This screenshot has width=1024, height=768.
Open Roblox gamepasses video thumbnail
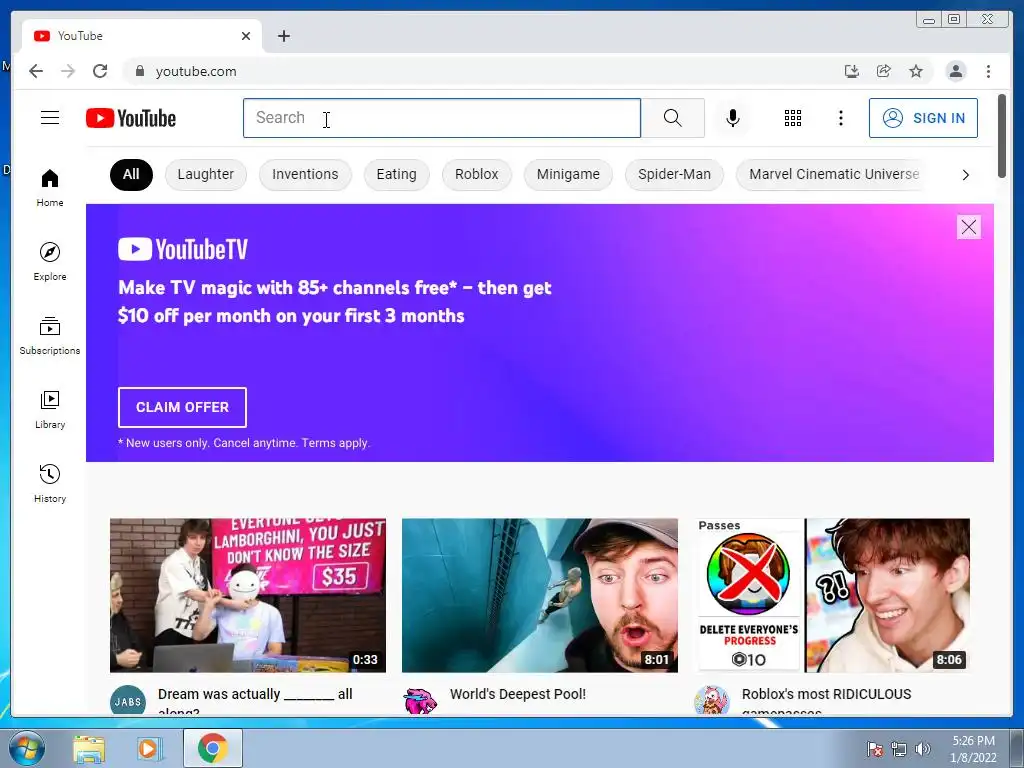point(832,595)
